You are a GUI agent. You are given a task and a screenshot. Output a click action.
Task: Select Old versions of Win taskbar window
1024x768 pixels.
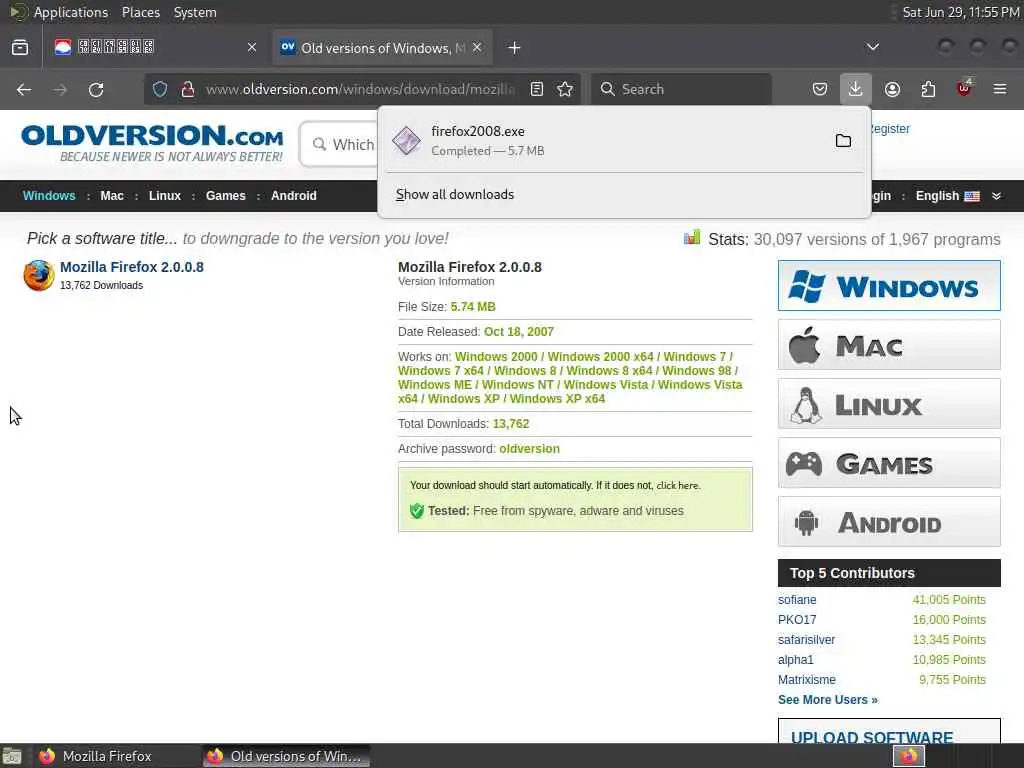click(x=284, y=756)
